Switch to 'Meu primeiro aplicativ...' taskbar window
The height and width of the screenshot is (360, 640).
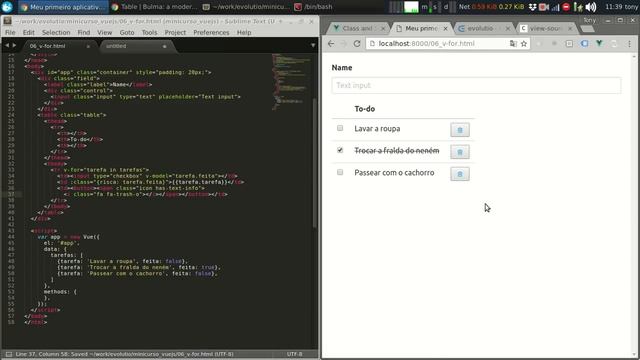63,7
